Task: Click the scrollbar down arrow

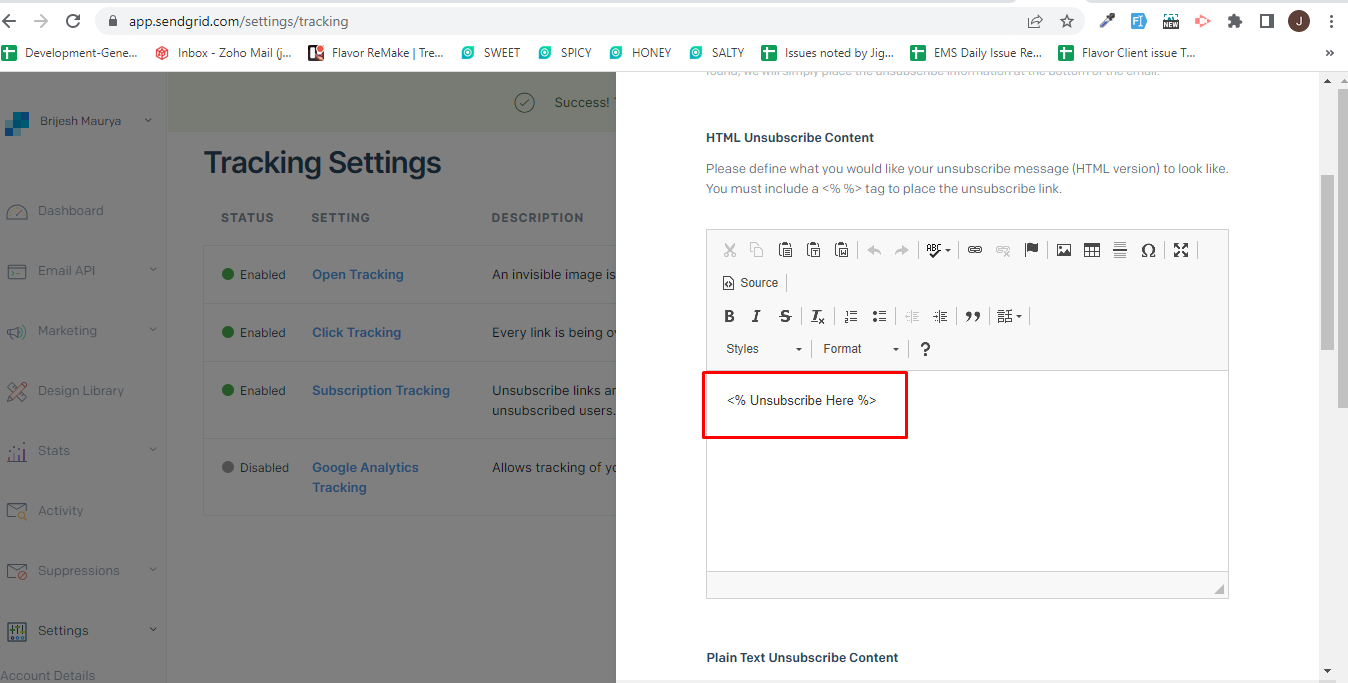Action: tap(1328, 670)
